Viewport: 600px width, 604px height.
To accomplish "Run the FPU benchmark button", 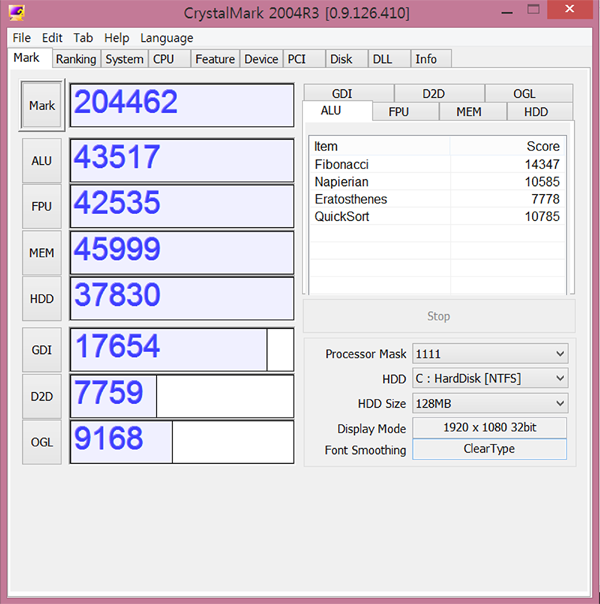I will tap(42, 206).
